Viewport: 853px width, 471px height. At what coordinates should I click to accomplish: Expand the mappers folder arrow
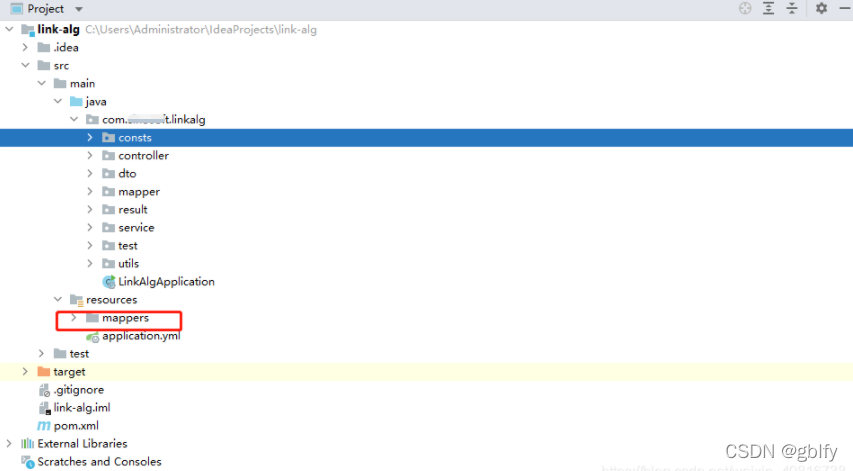74,318
